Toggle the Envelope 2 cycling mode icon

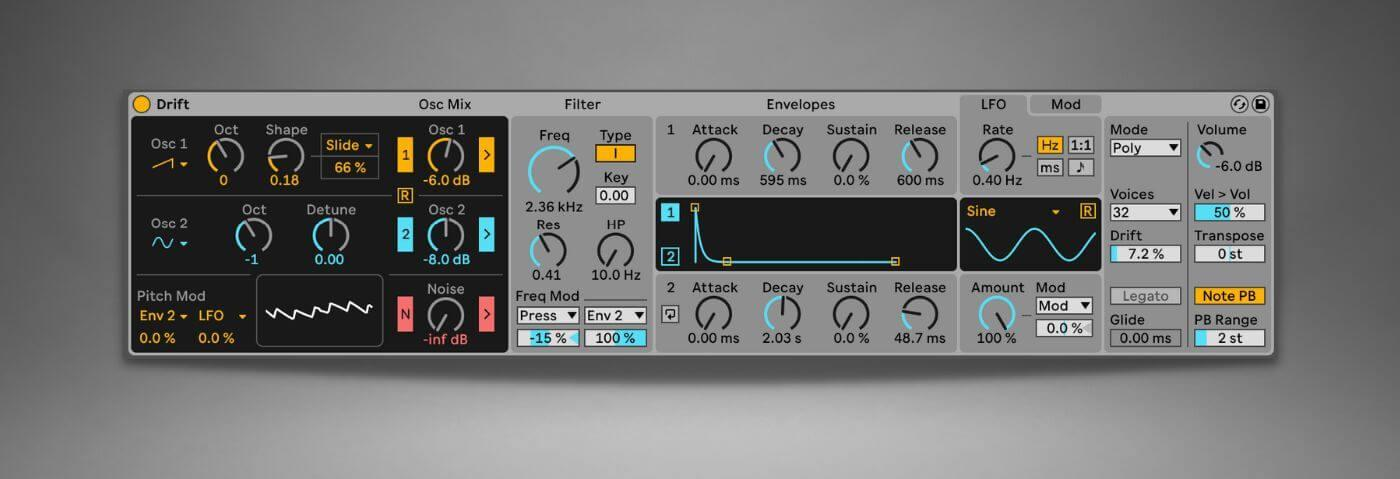(670, 314)
